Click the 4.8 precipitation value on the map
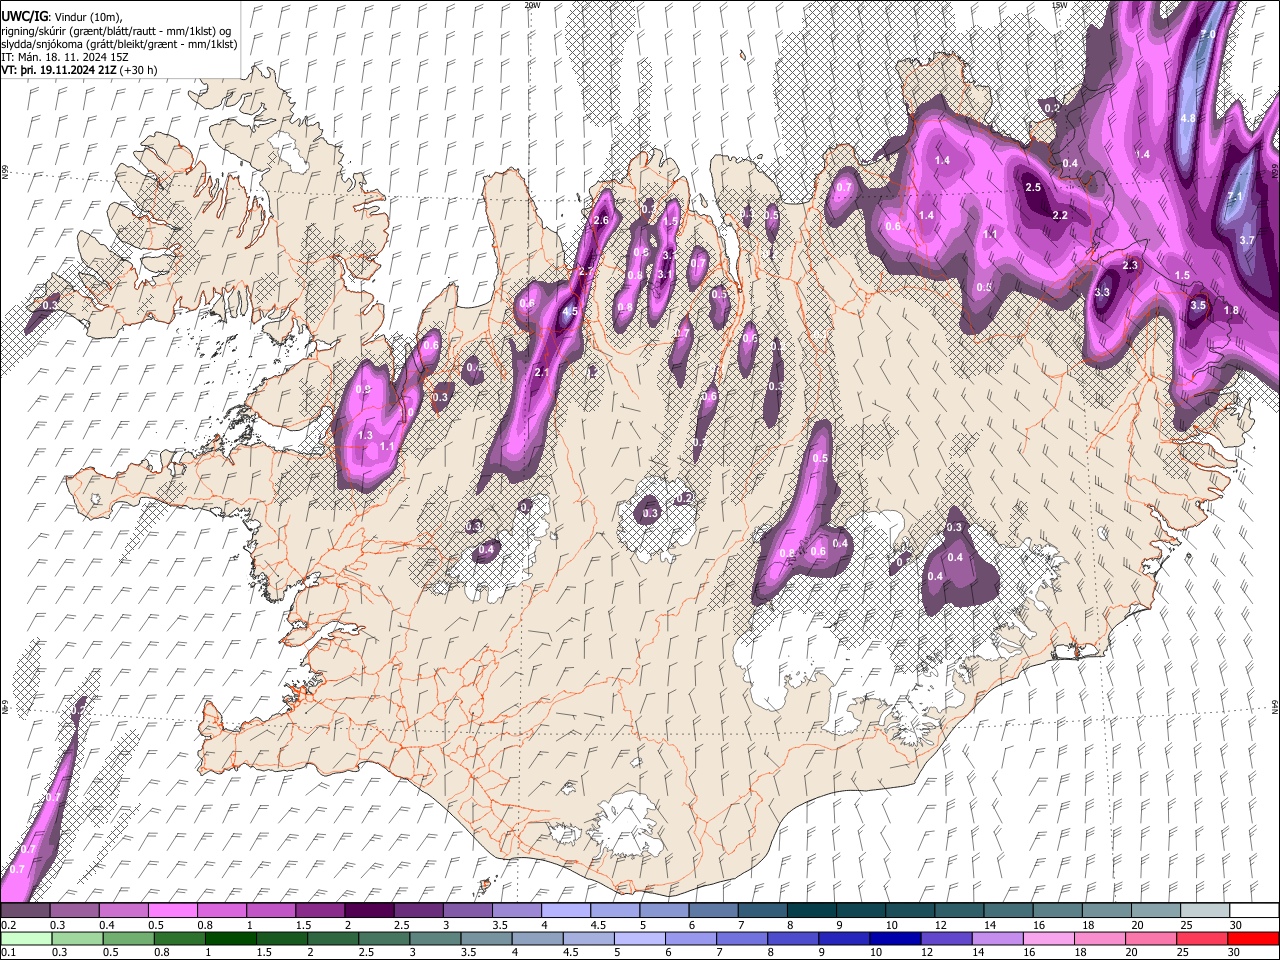 (1189, 118)
